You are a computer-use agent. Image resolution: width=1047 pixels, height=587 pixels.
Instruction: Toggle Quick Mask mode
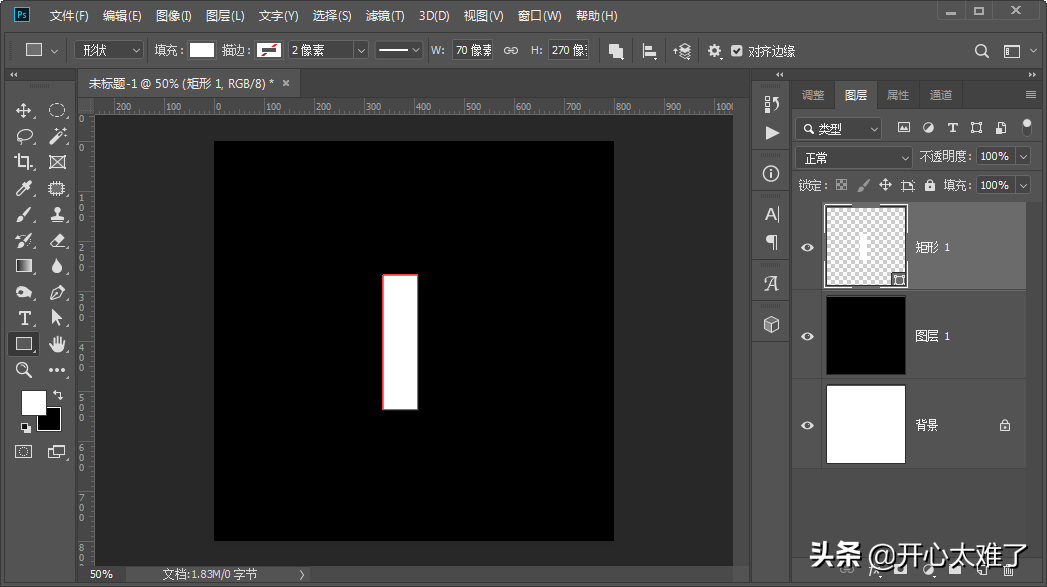pyautogui.click(x=23, y=452)
